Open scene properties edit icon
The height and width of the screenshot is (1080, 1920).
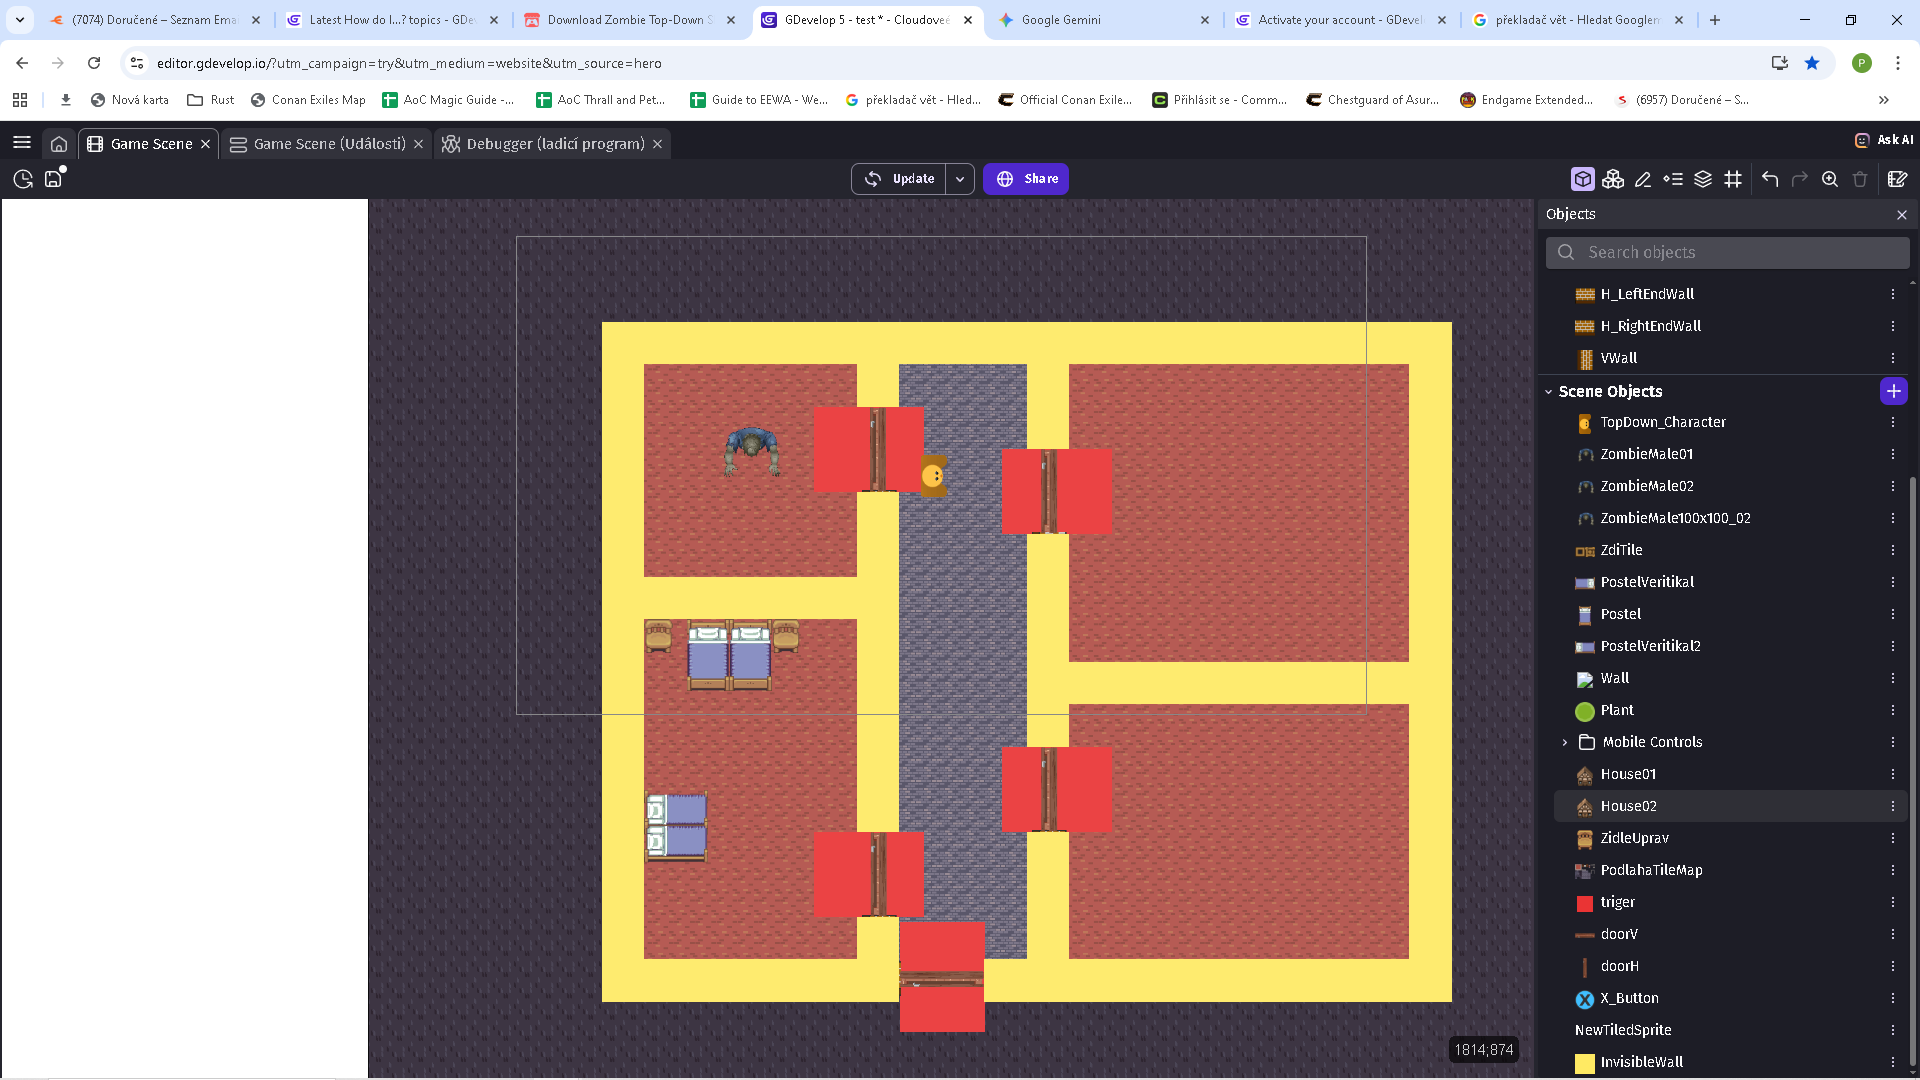coord(1897,179)
